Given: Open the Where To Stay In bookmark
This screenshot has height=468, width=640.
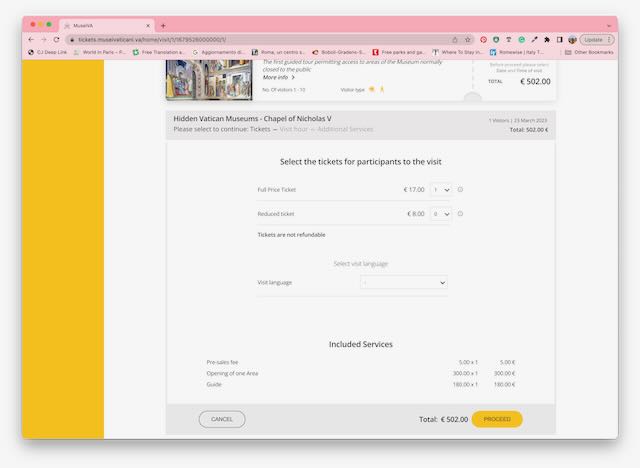Looking at the screenshot, I should pos(458,52).
